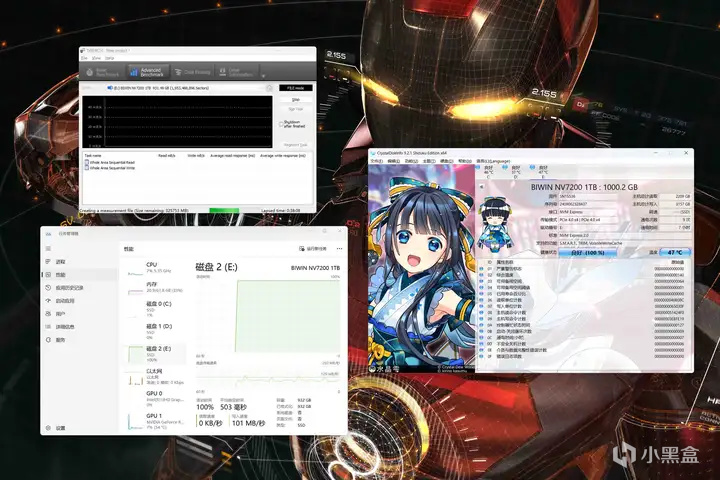Screen dimensions: 720x480
Task: Click firmware field in CrystalDiskInfo
Action: coord(589,196)
